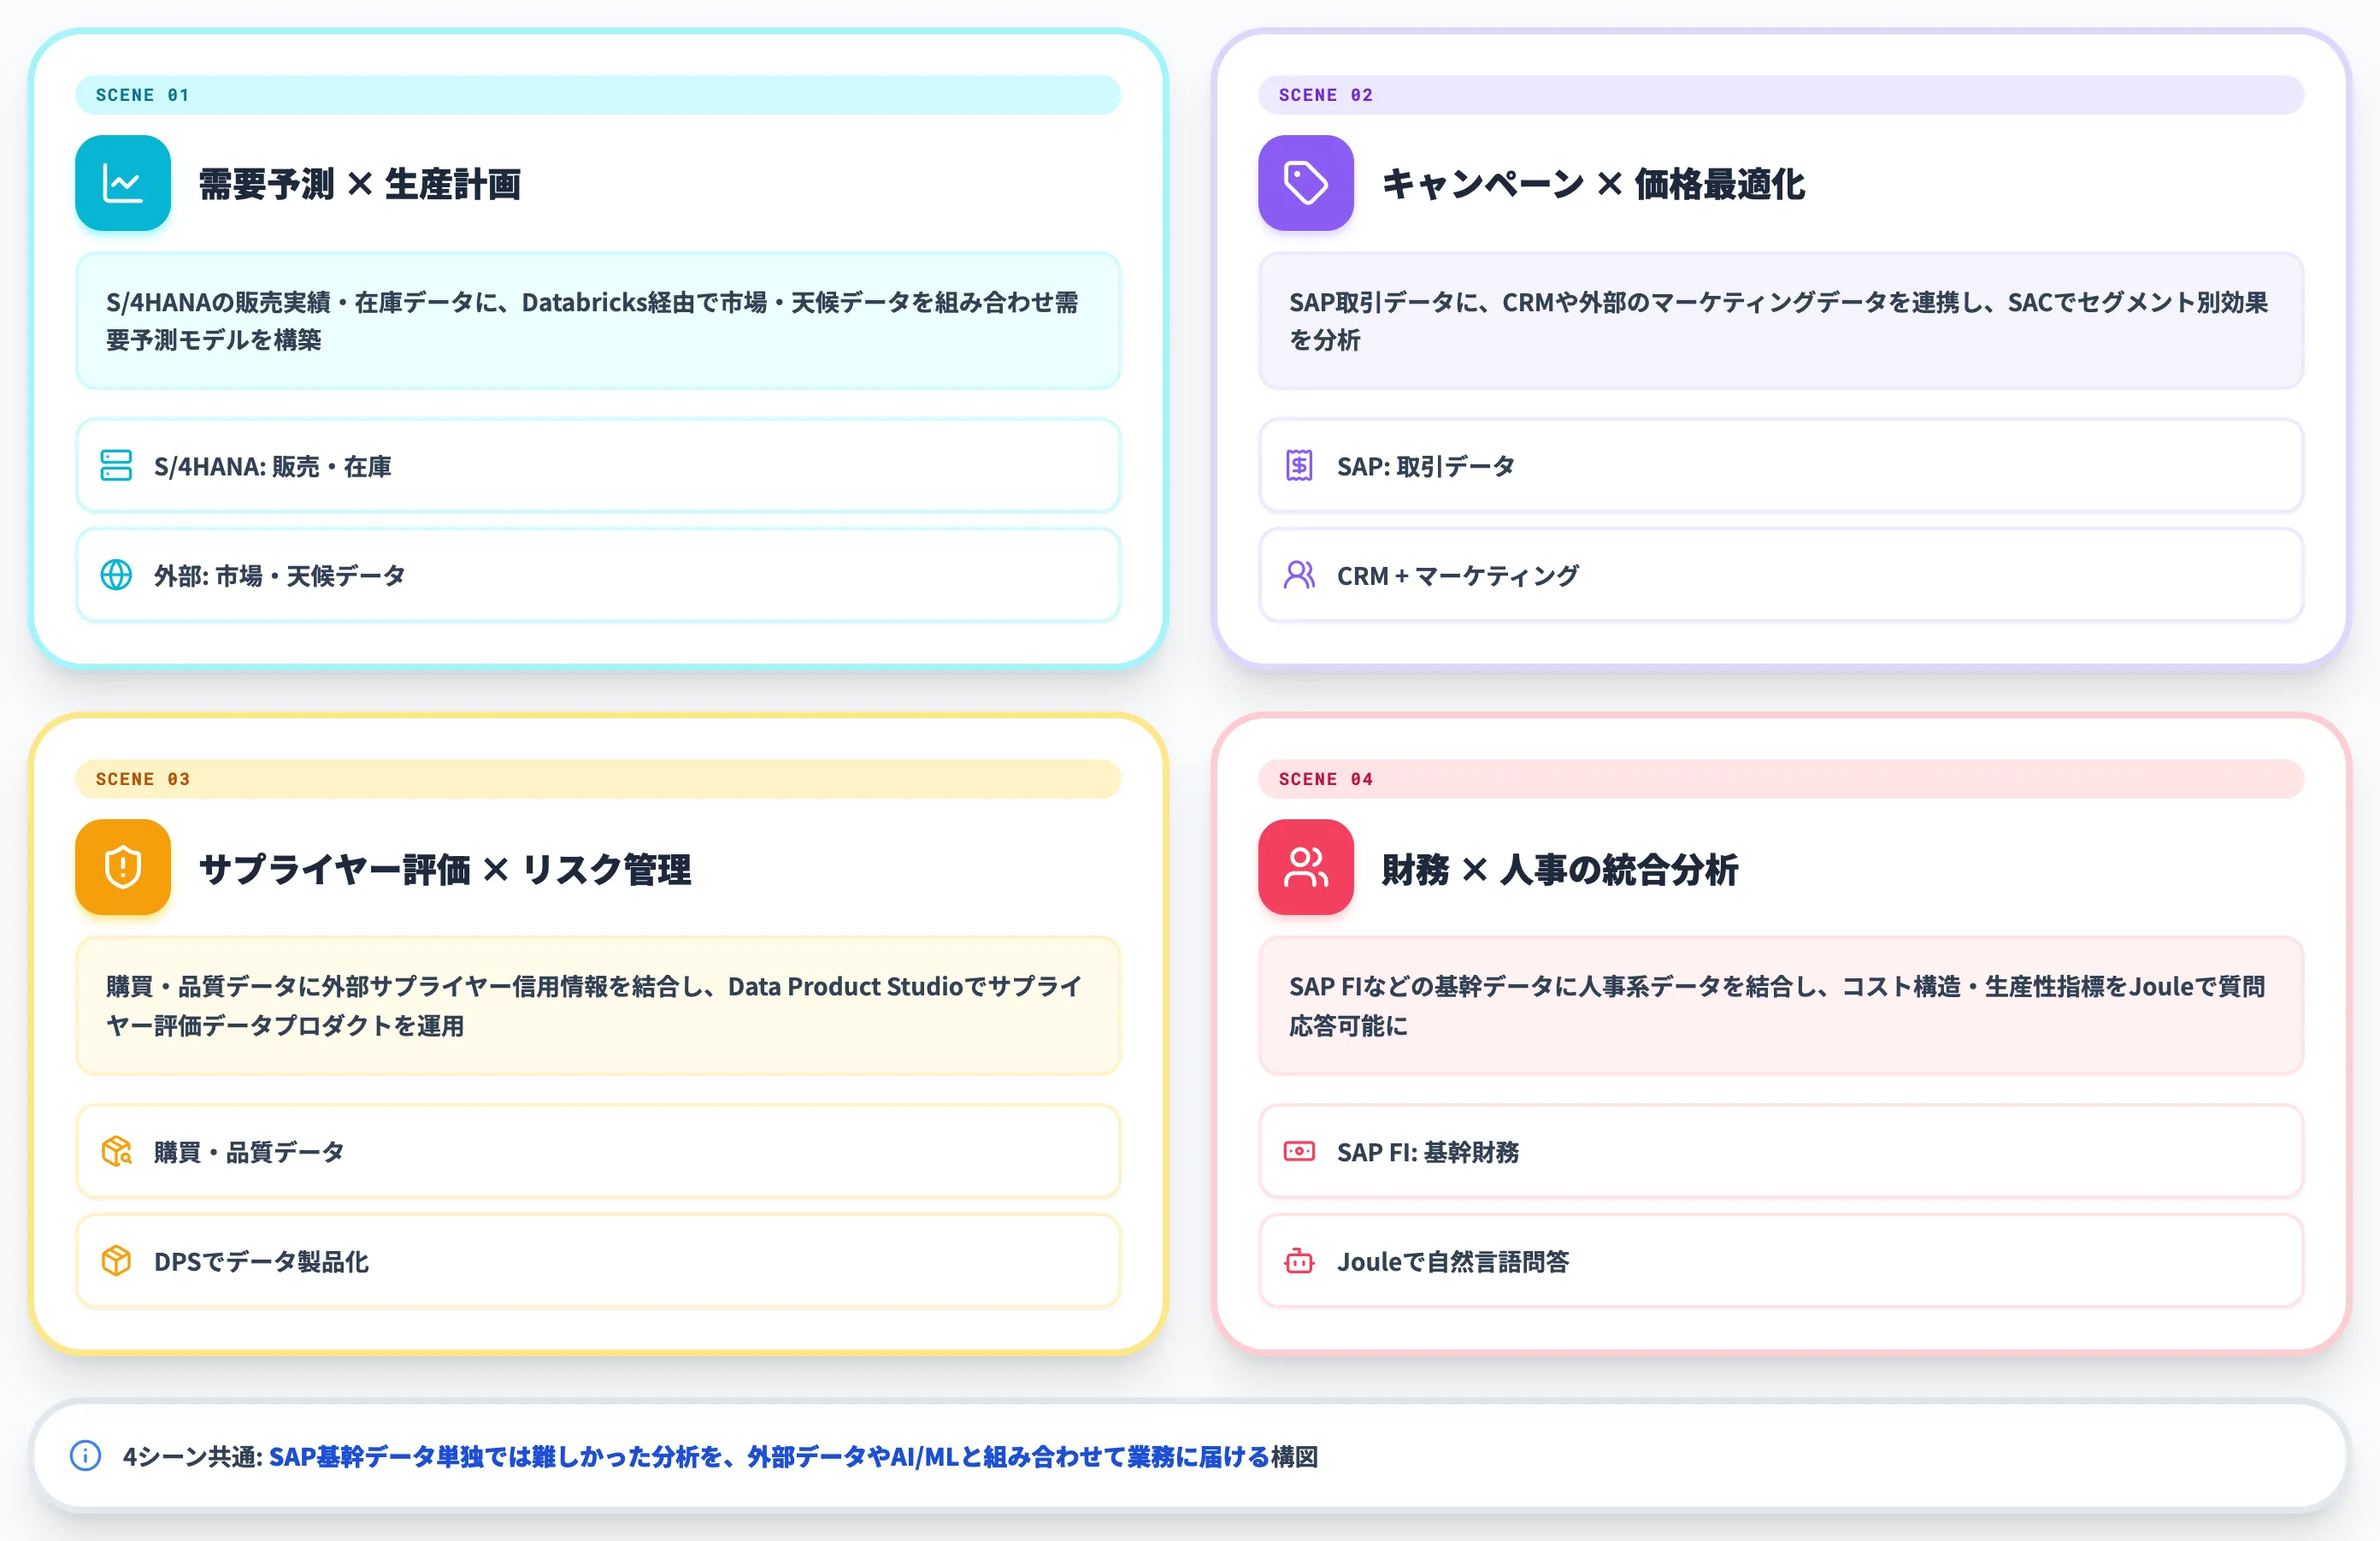Click the teal chart icon for 需要予測 × 生産計画
This screenshot has height=1541, width=2380.
tap(123, 183)
